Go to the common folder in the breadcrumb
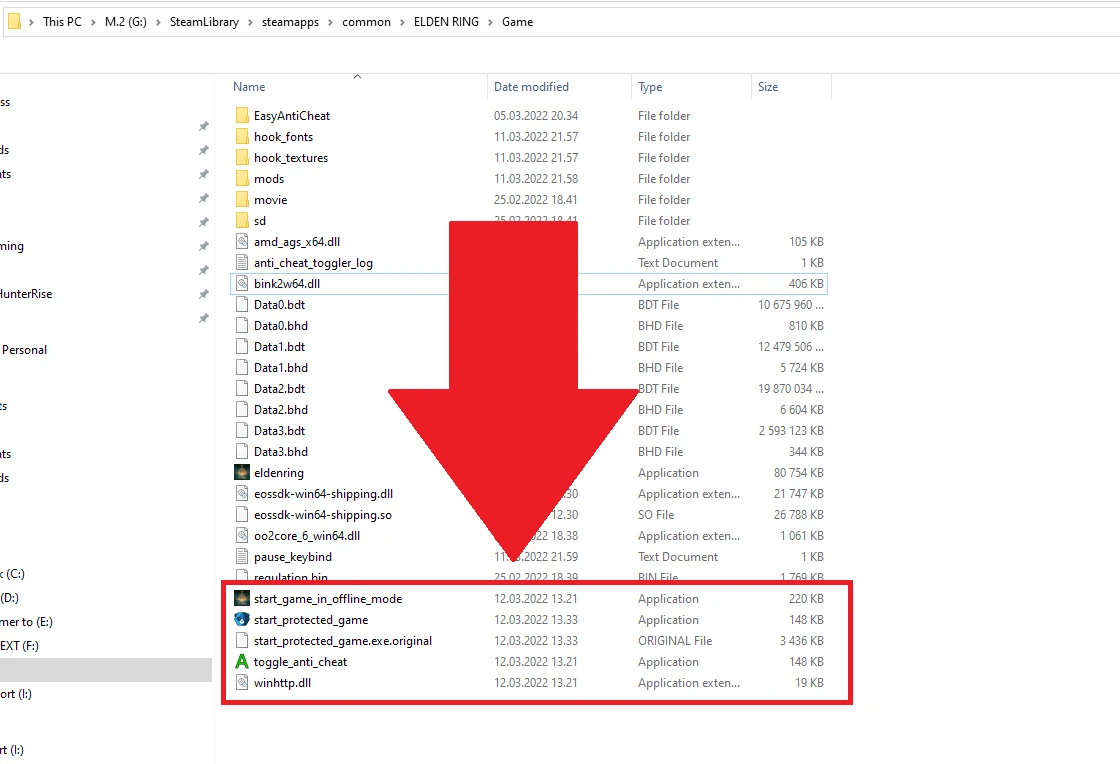The image size is (1120, 764). click(x=367, y=21)
